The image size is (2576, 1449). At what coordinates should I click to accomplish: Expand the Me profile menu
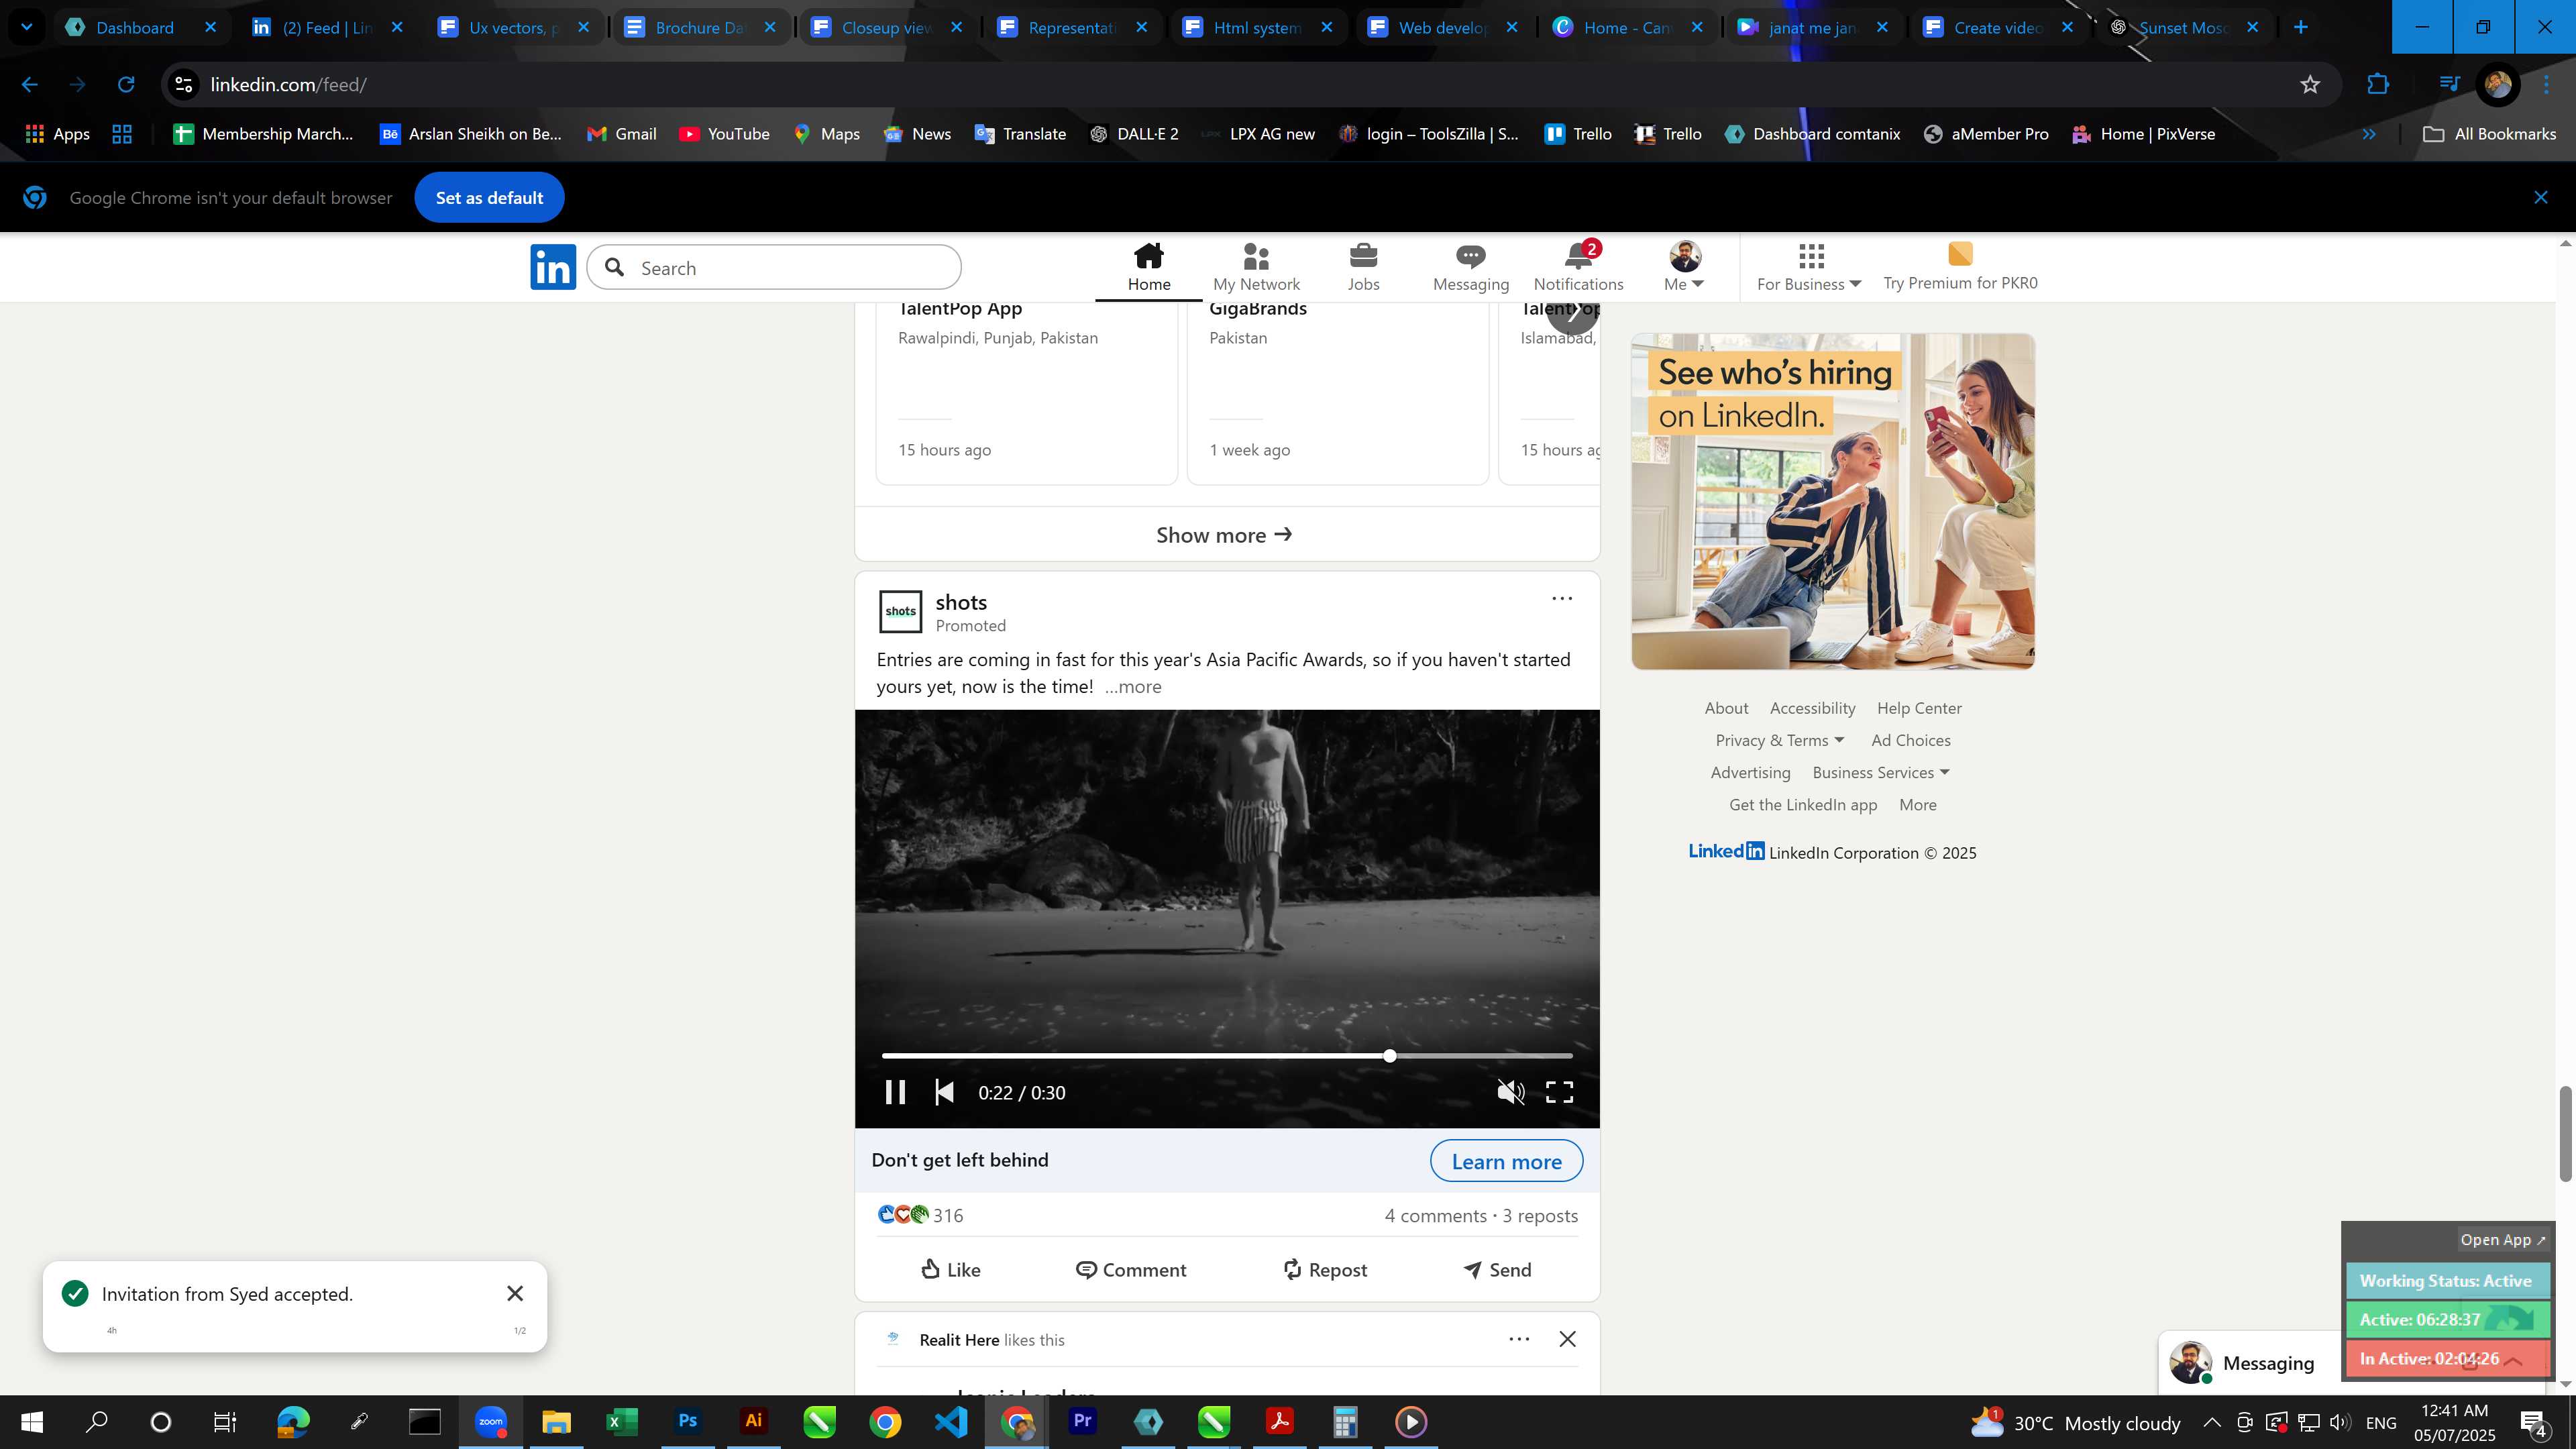pyautogui.click(x=1684, y=267)
